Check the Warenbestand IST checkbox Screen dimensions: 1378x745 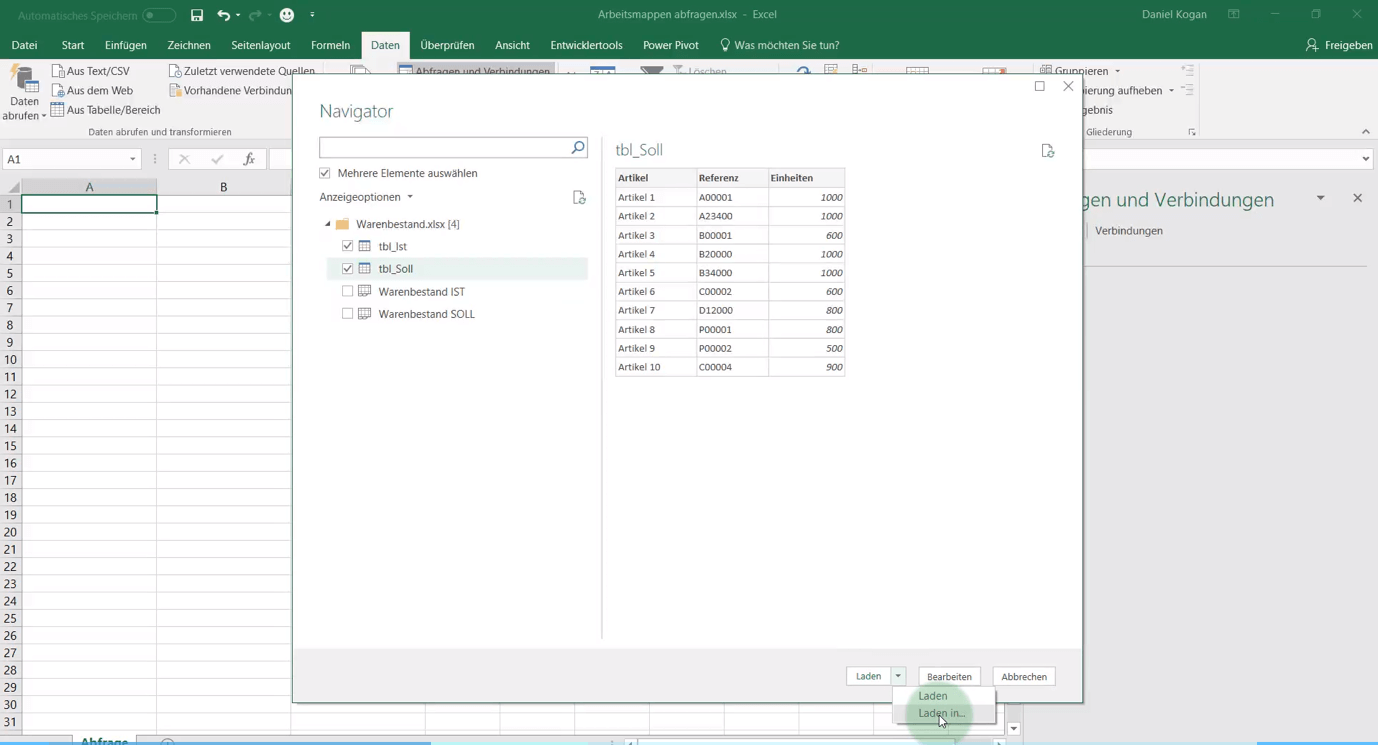tap(347, 291)
